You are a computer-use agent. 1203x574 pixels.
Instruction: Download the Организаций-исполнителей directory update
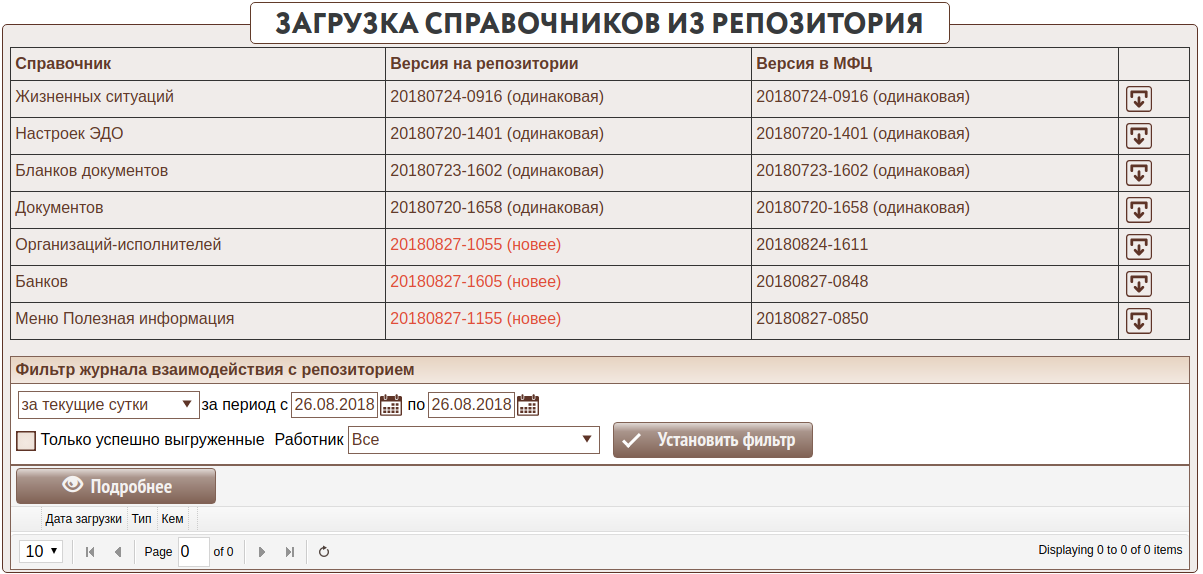(1139, 247)
